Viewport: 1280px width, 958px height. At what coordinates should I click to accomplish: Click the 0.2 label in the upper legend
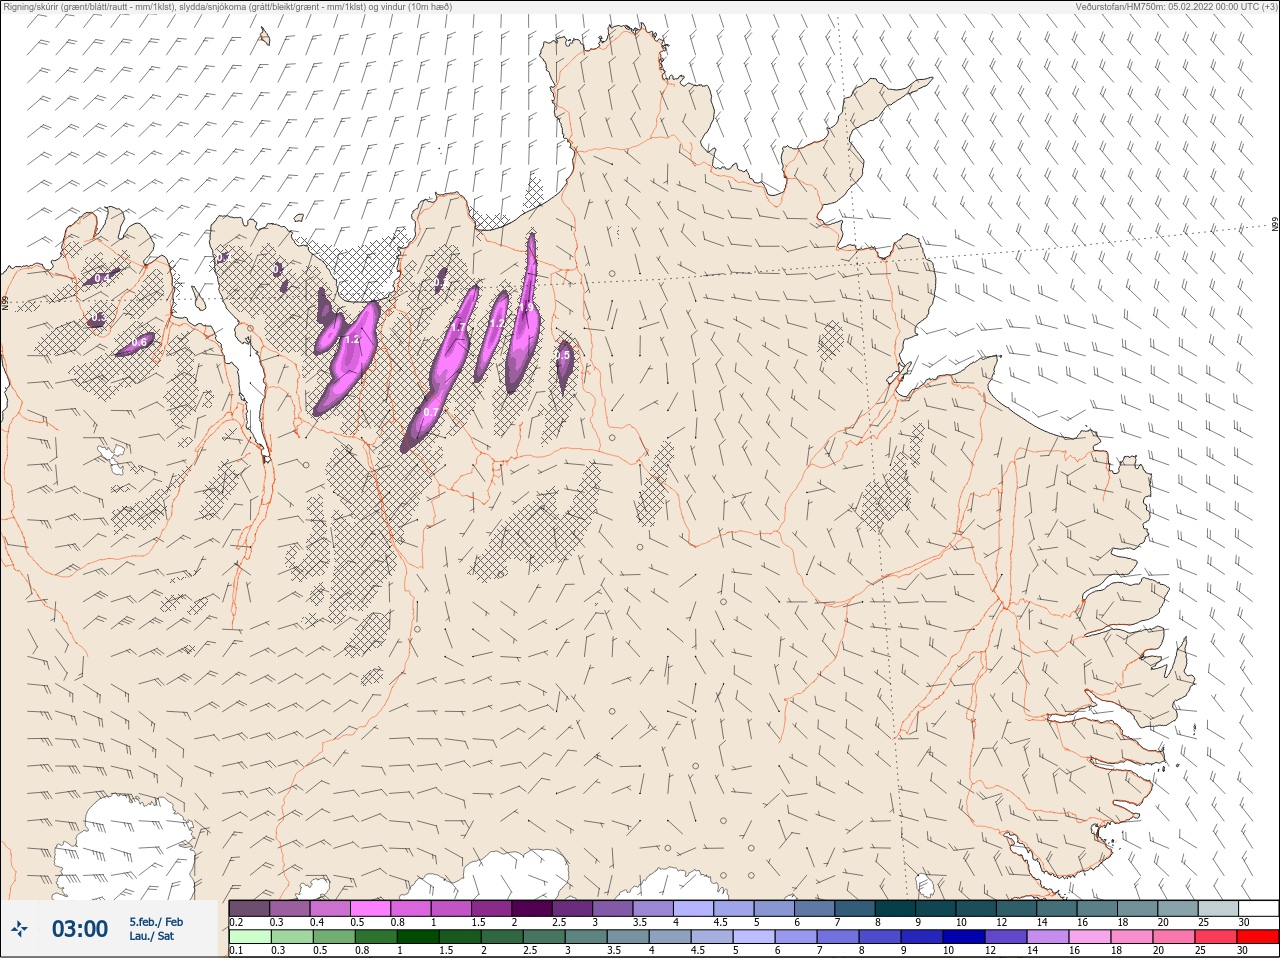pos(236,922)
